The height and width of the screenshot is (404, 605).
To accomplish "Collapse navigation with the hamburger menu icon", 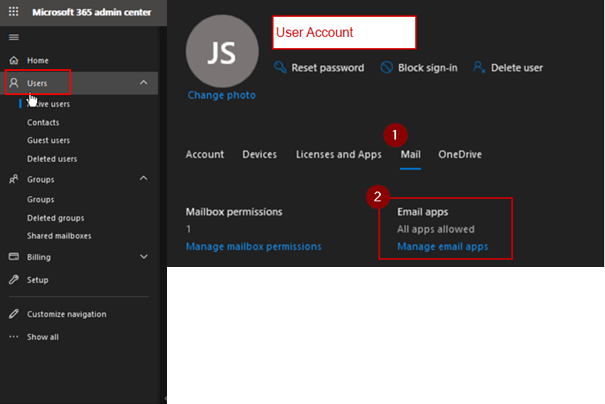I will click(14, 37).
